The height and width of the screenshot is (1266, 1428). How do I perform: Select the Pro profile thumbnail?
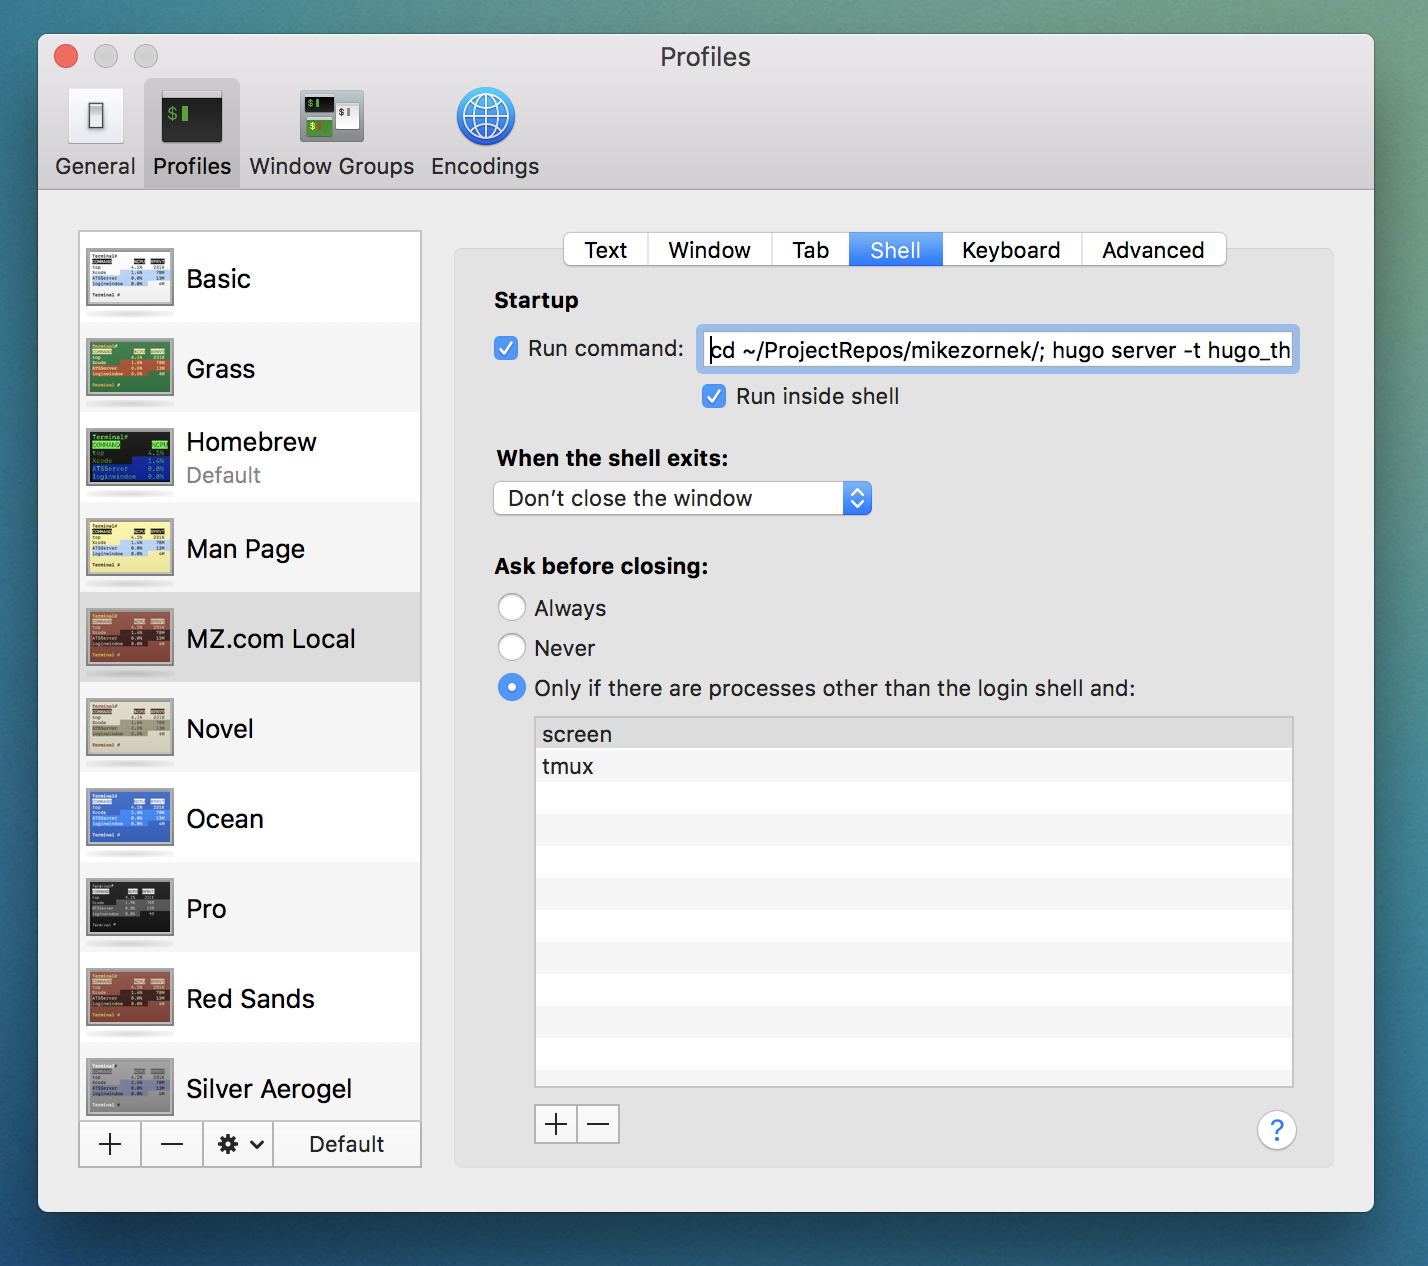[130, 907]
